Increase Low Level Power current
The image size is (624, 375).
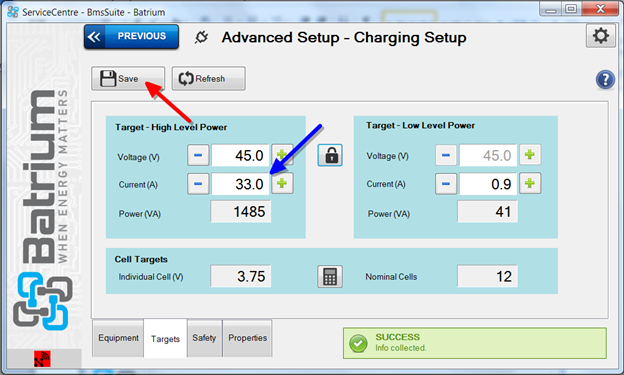pyautogui.click(x=530, y=184)
